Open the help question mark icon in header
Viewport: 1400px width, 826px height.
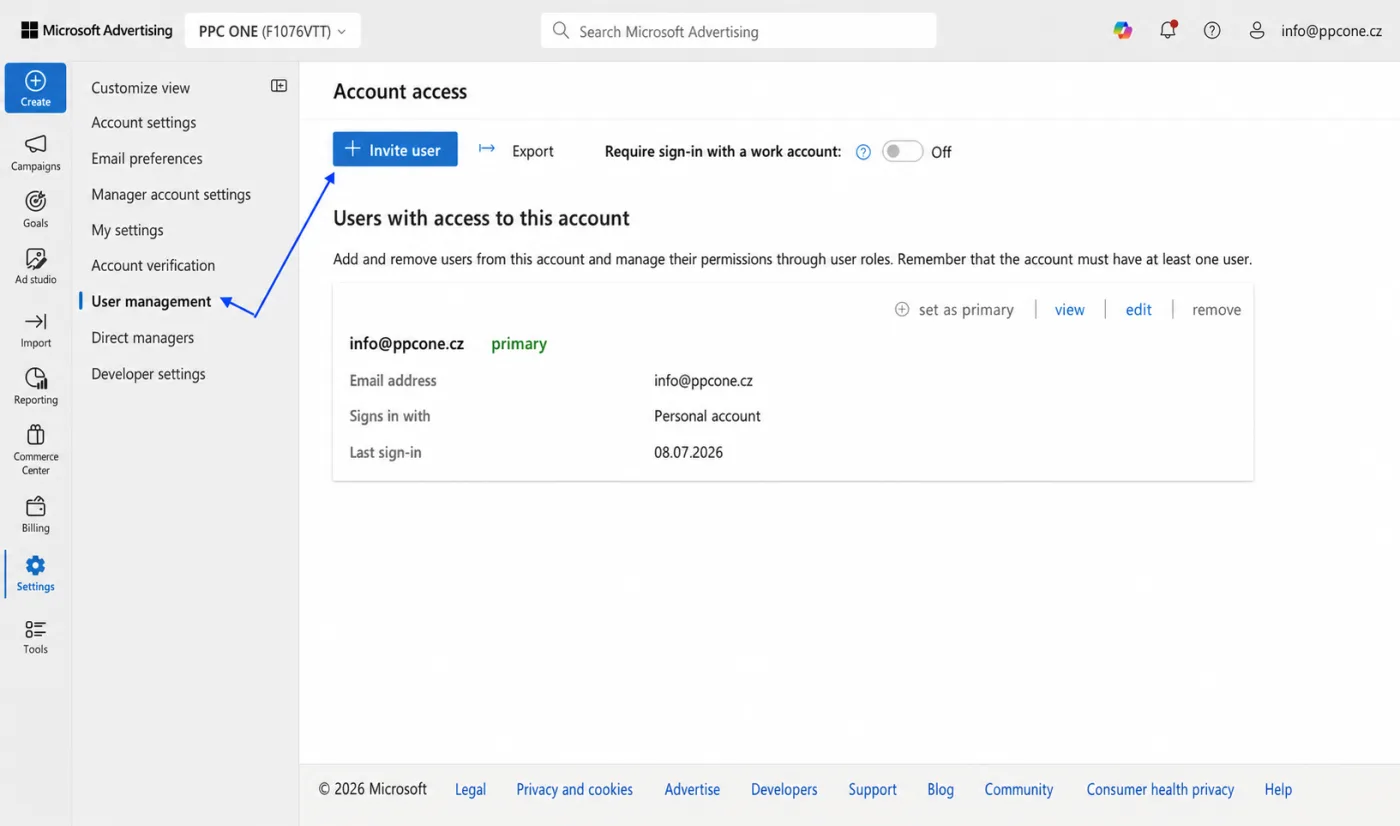(x=1212, y=31)
